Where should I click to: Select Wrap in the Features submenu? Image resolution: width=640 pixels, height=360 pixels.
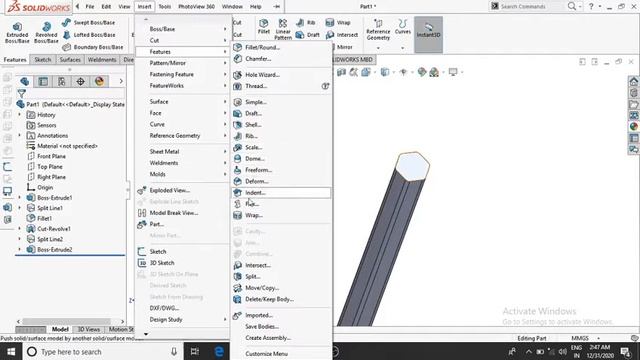click(x=281, y=215)
